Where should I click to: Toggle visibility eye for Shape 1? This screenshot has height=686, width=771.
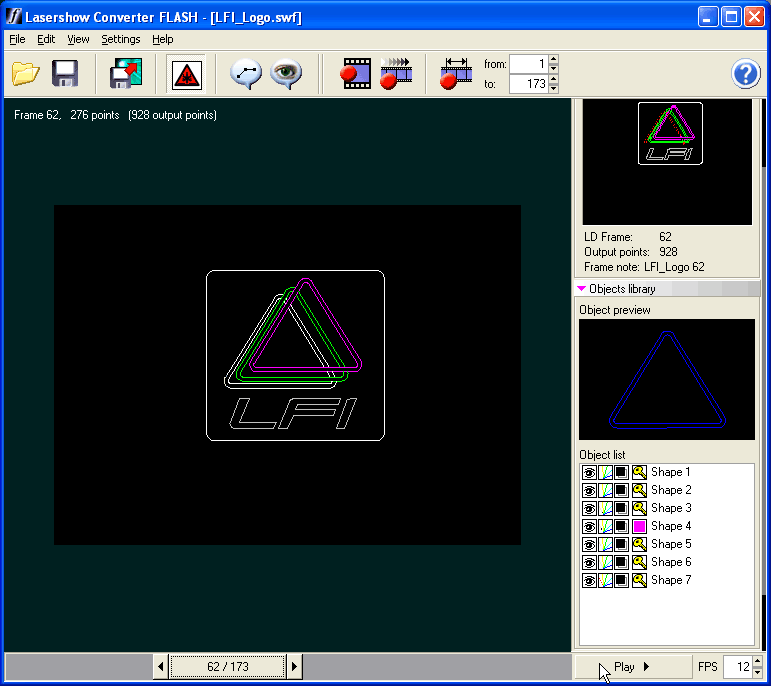point(589,472)
